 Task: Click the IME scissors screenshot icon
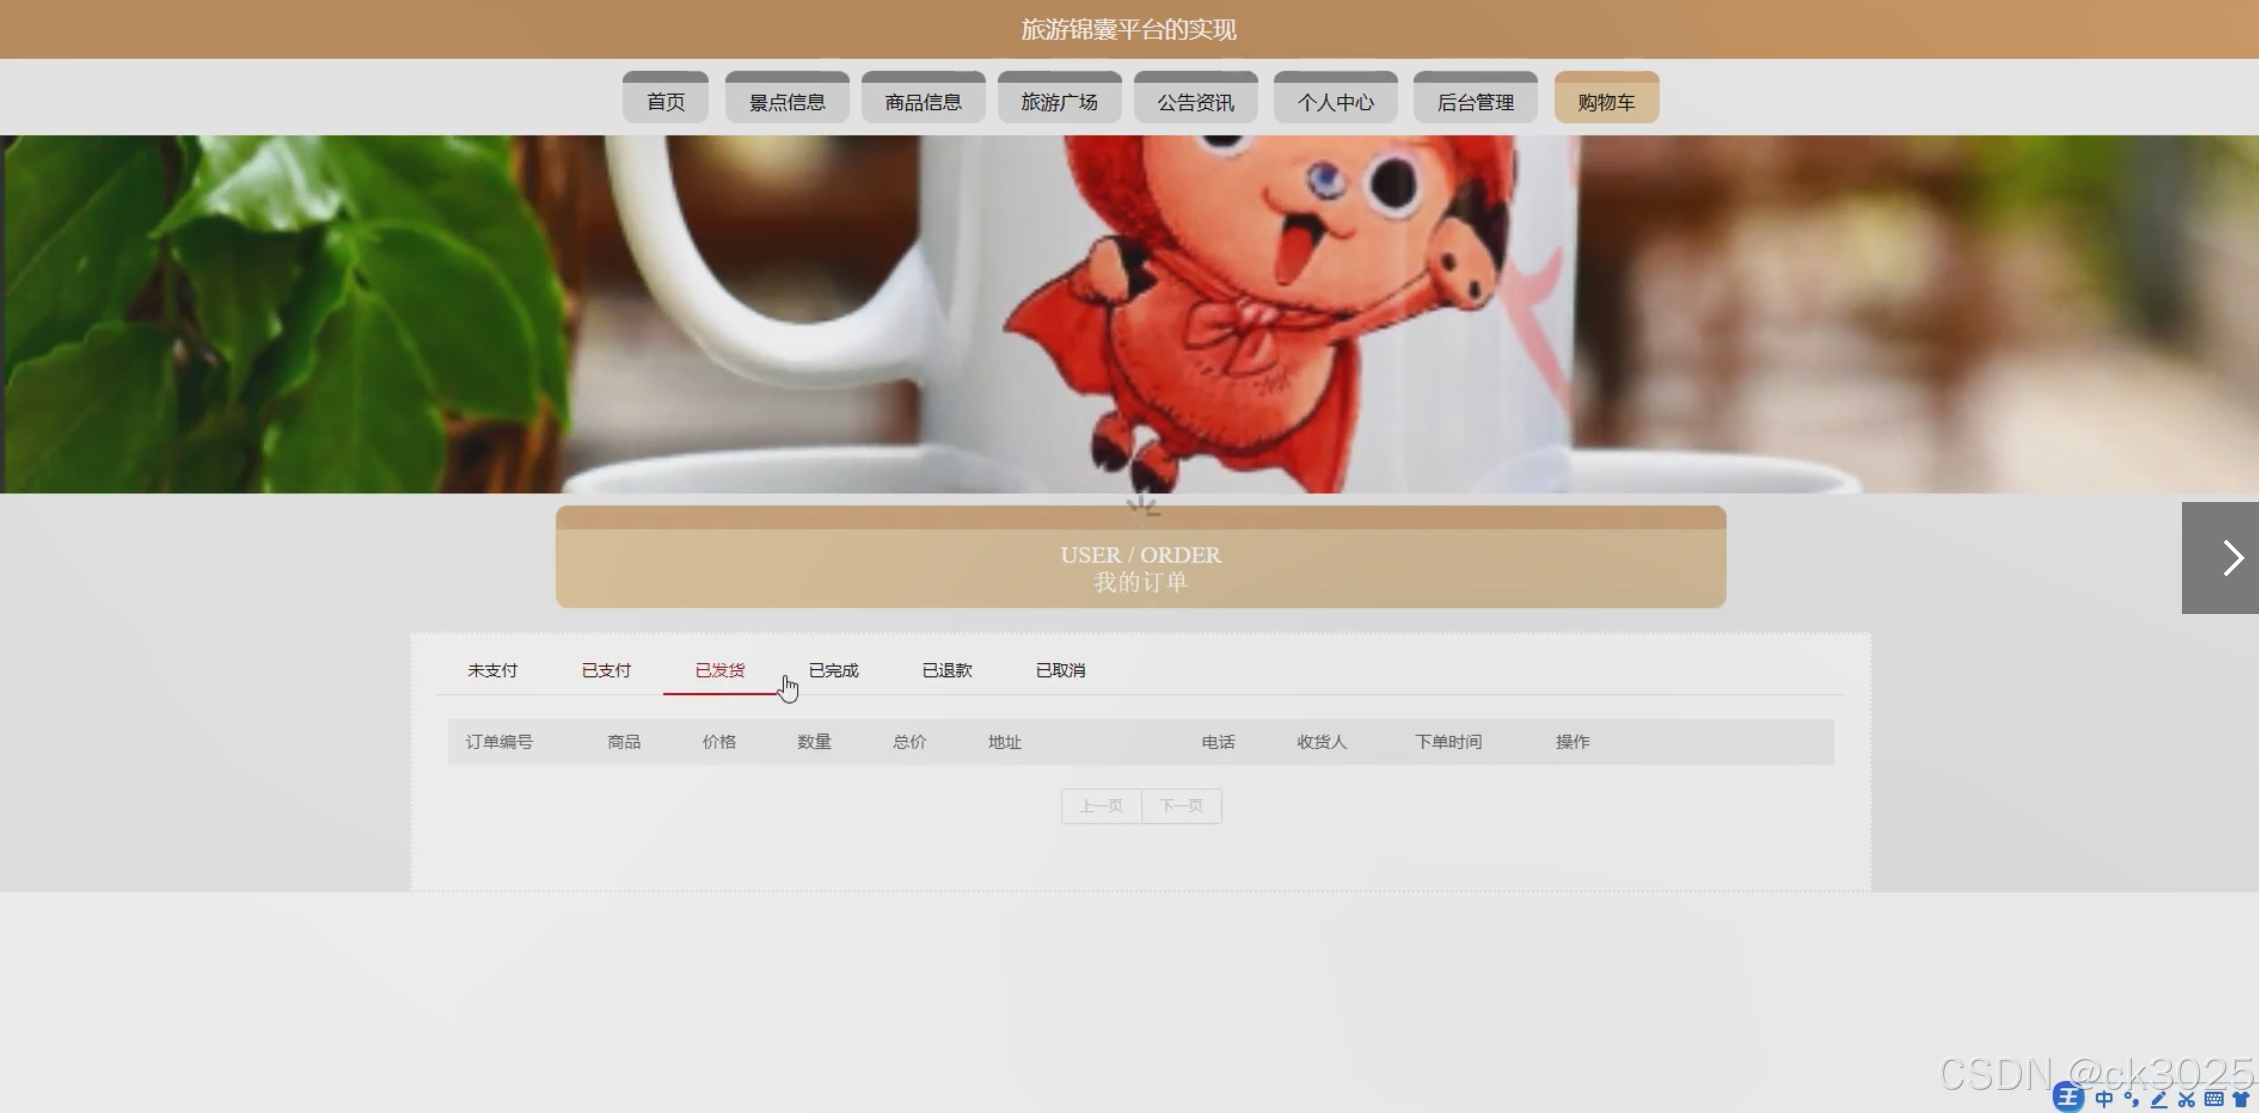[2187, 1099]
